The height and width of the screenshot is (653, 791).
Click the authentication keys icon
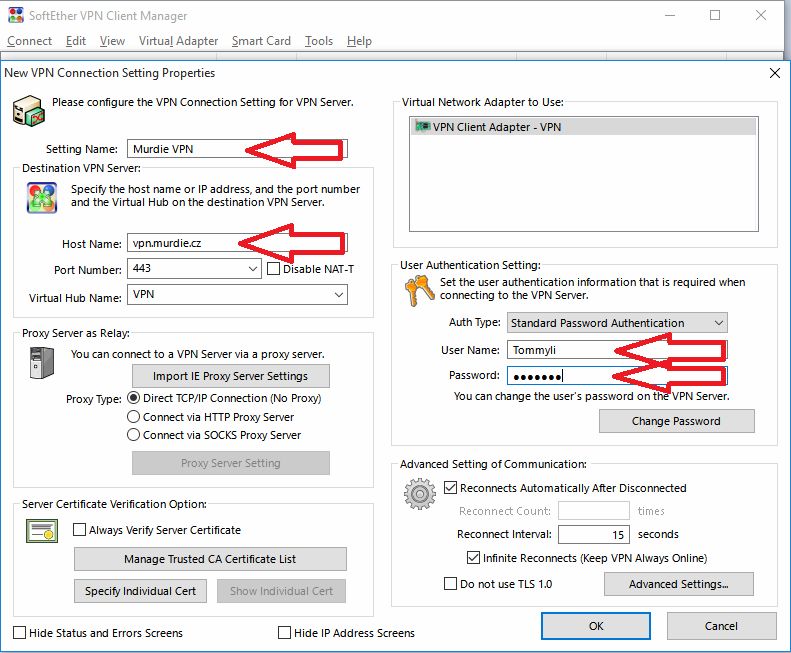click(x=419, y=291)
